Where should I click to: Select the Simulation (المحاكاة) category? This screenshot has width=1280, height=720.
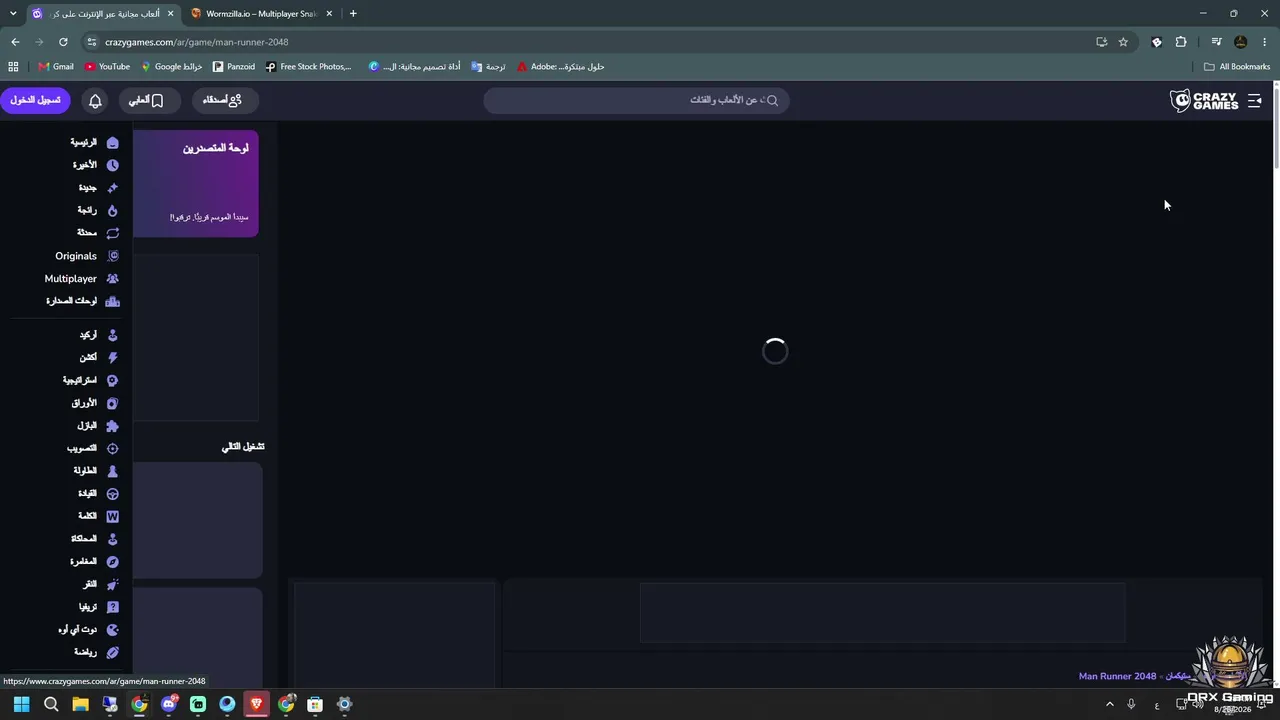(x=95, y=539)
